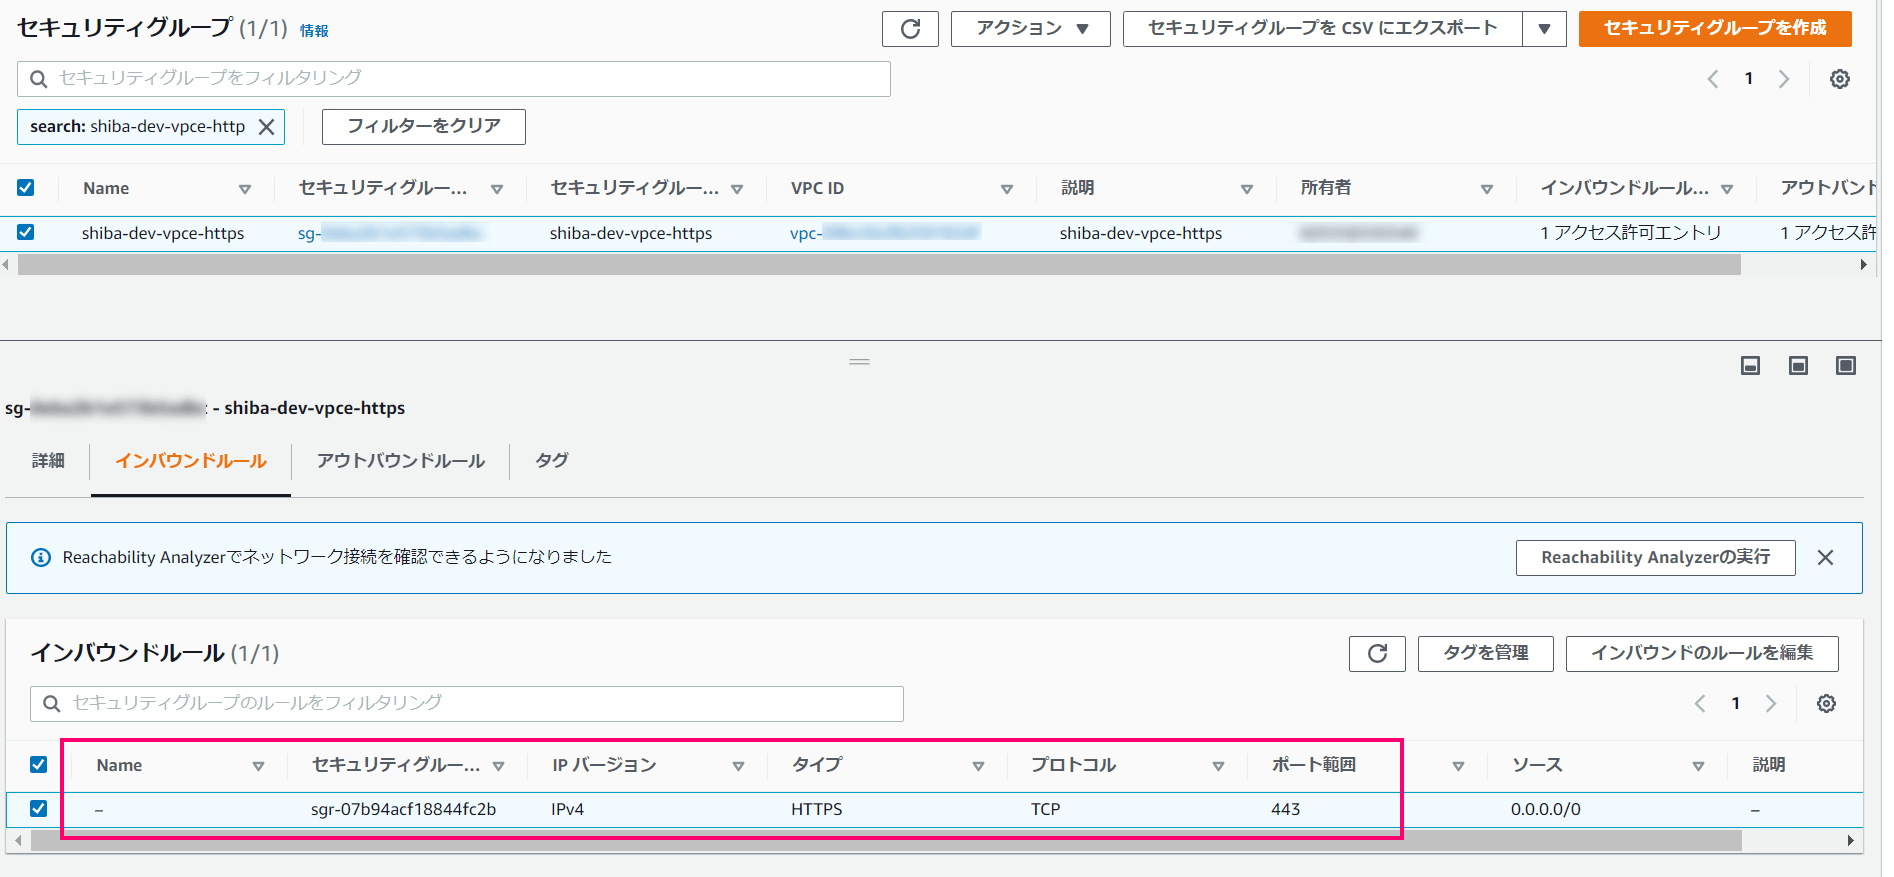The width and height of the screenshot is (1894, 877).
Task: Refresh the security groups list
Action: point(909,29)
